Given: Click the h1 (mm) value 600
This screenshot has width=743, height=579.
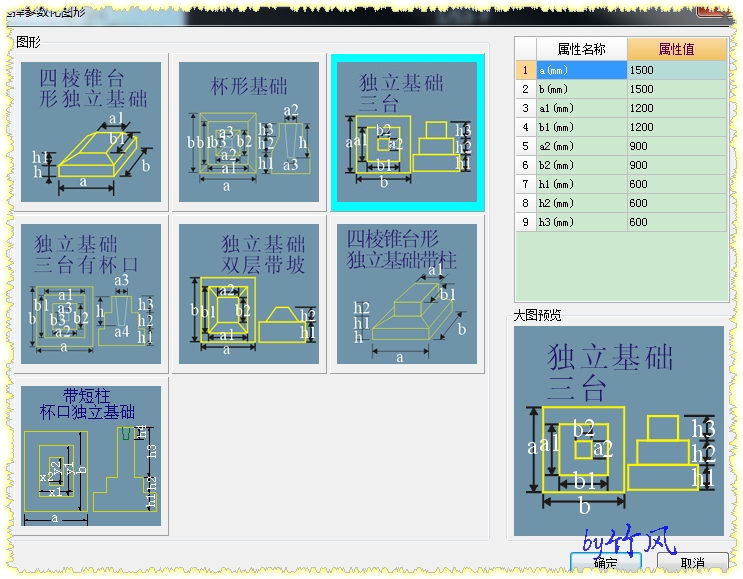Looking at the screenshot, I should (677, 184).
